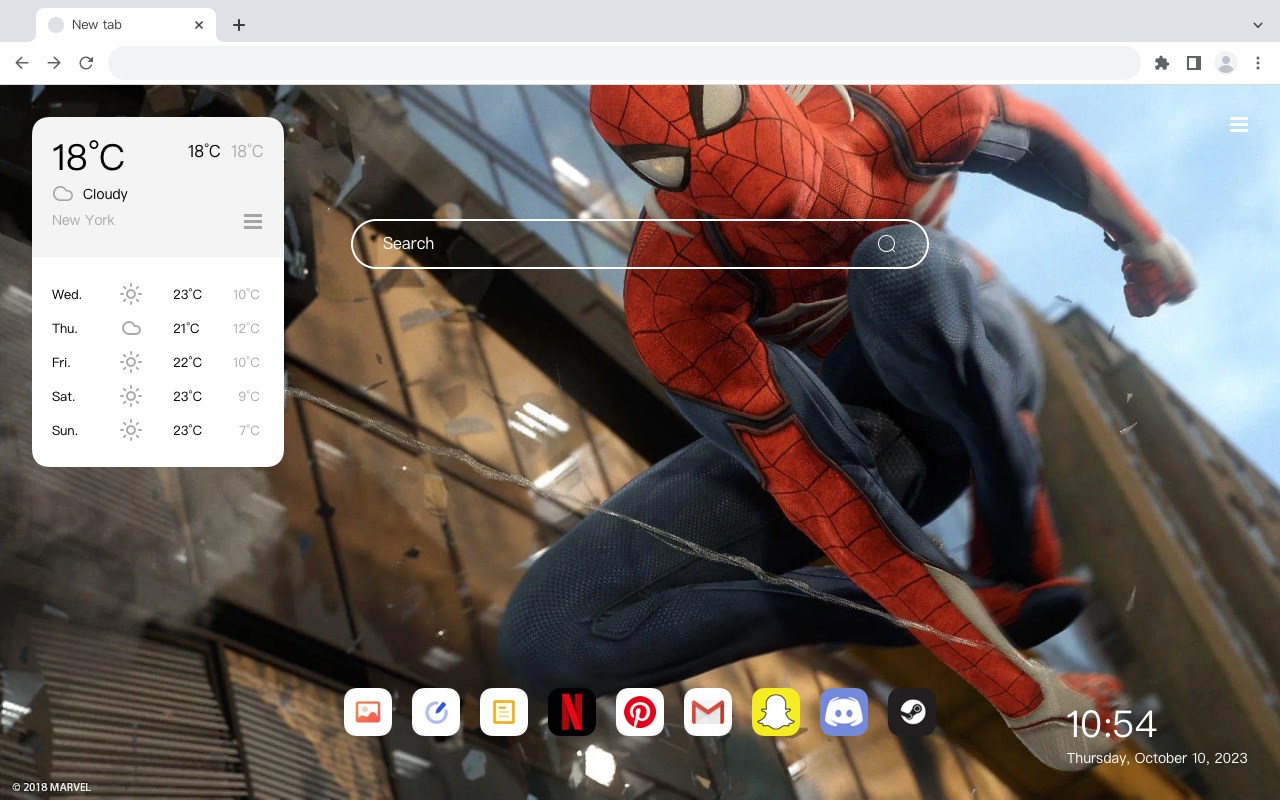Go forward to next page
This screenshot has width=1280, height=800.
click(54, 63)
